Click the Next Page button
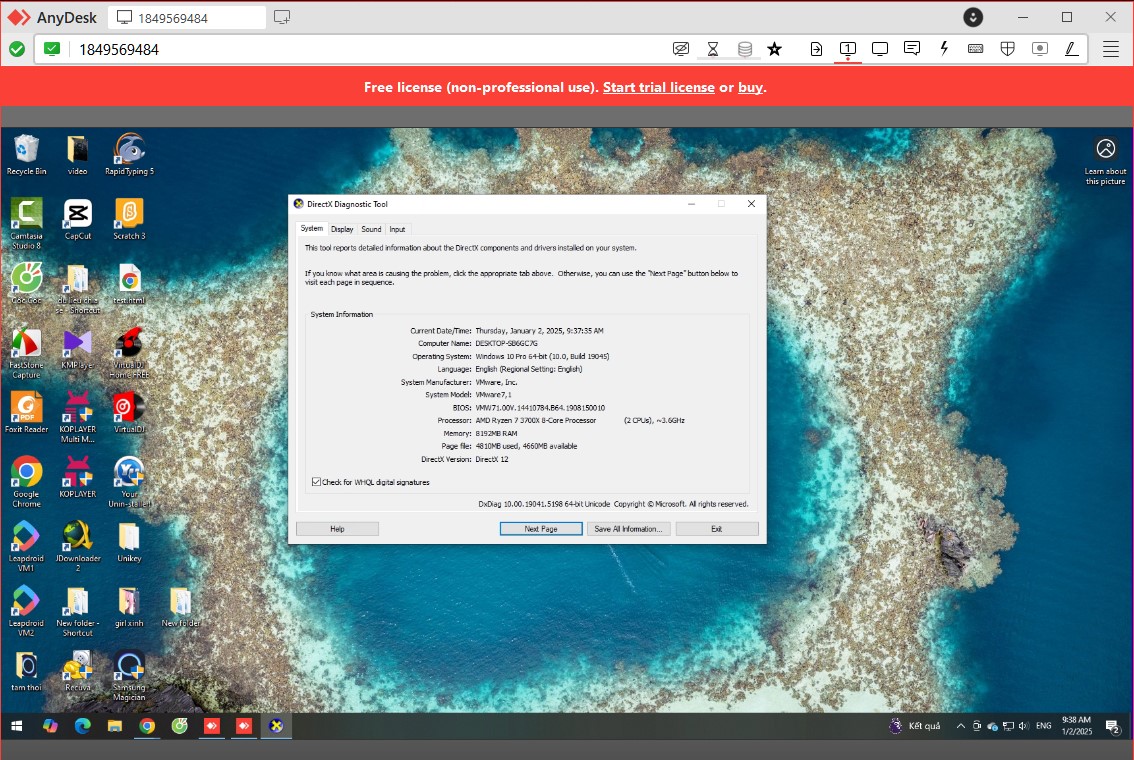 coord(541,529)
